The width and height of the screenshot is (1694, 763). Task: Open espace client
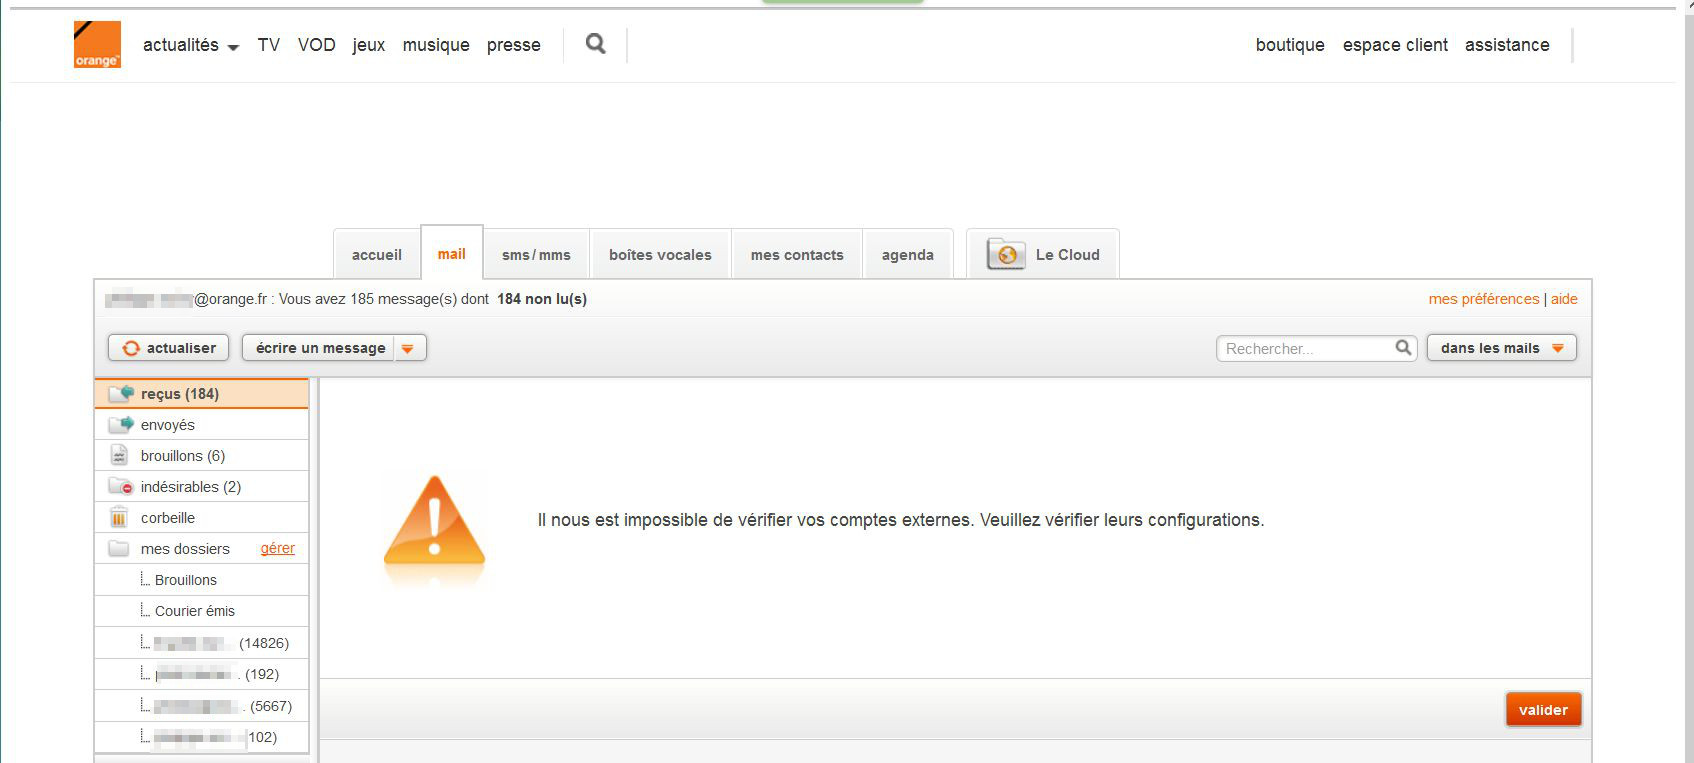1395,45
